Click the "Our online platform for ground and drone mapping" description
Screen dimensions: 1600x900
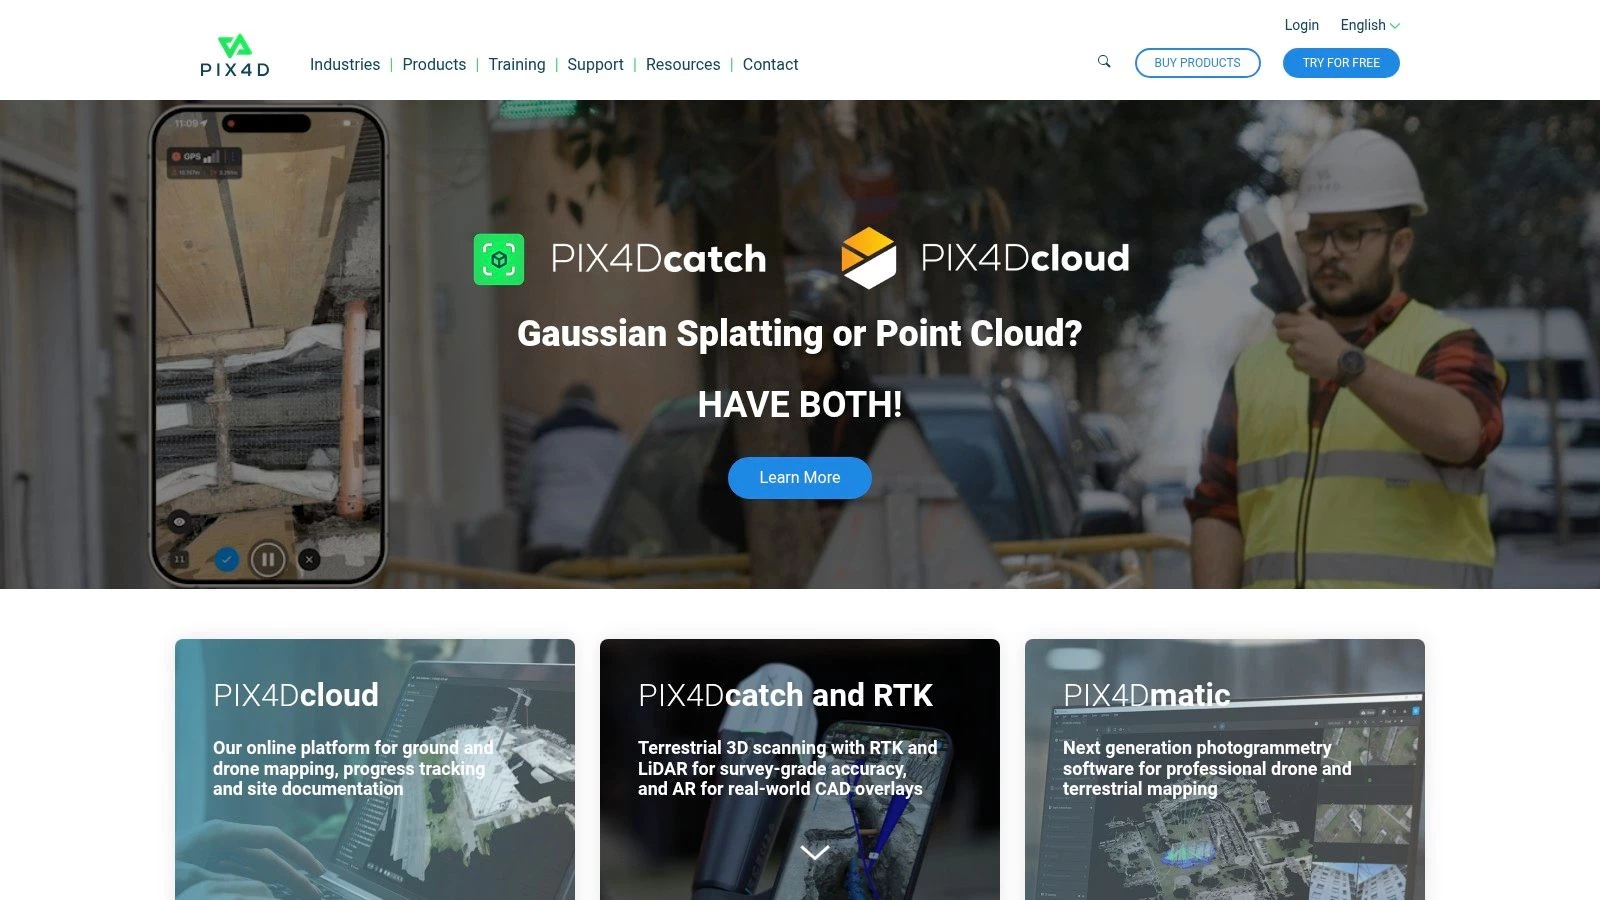pyautogui.click(x=353, y=768)
